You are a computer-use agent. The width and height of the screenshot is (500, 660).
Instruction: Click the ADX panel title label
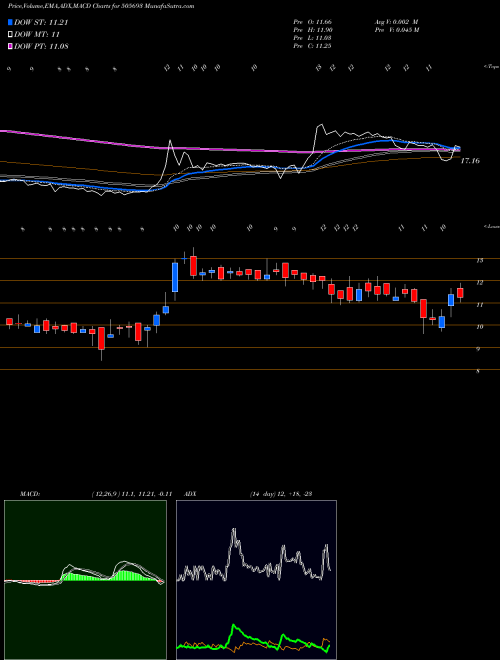190,494
